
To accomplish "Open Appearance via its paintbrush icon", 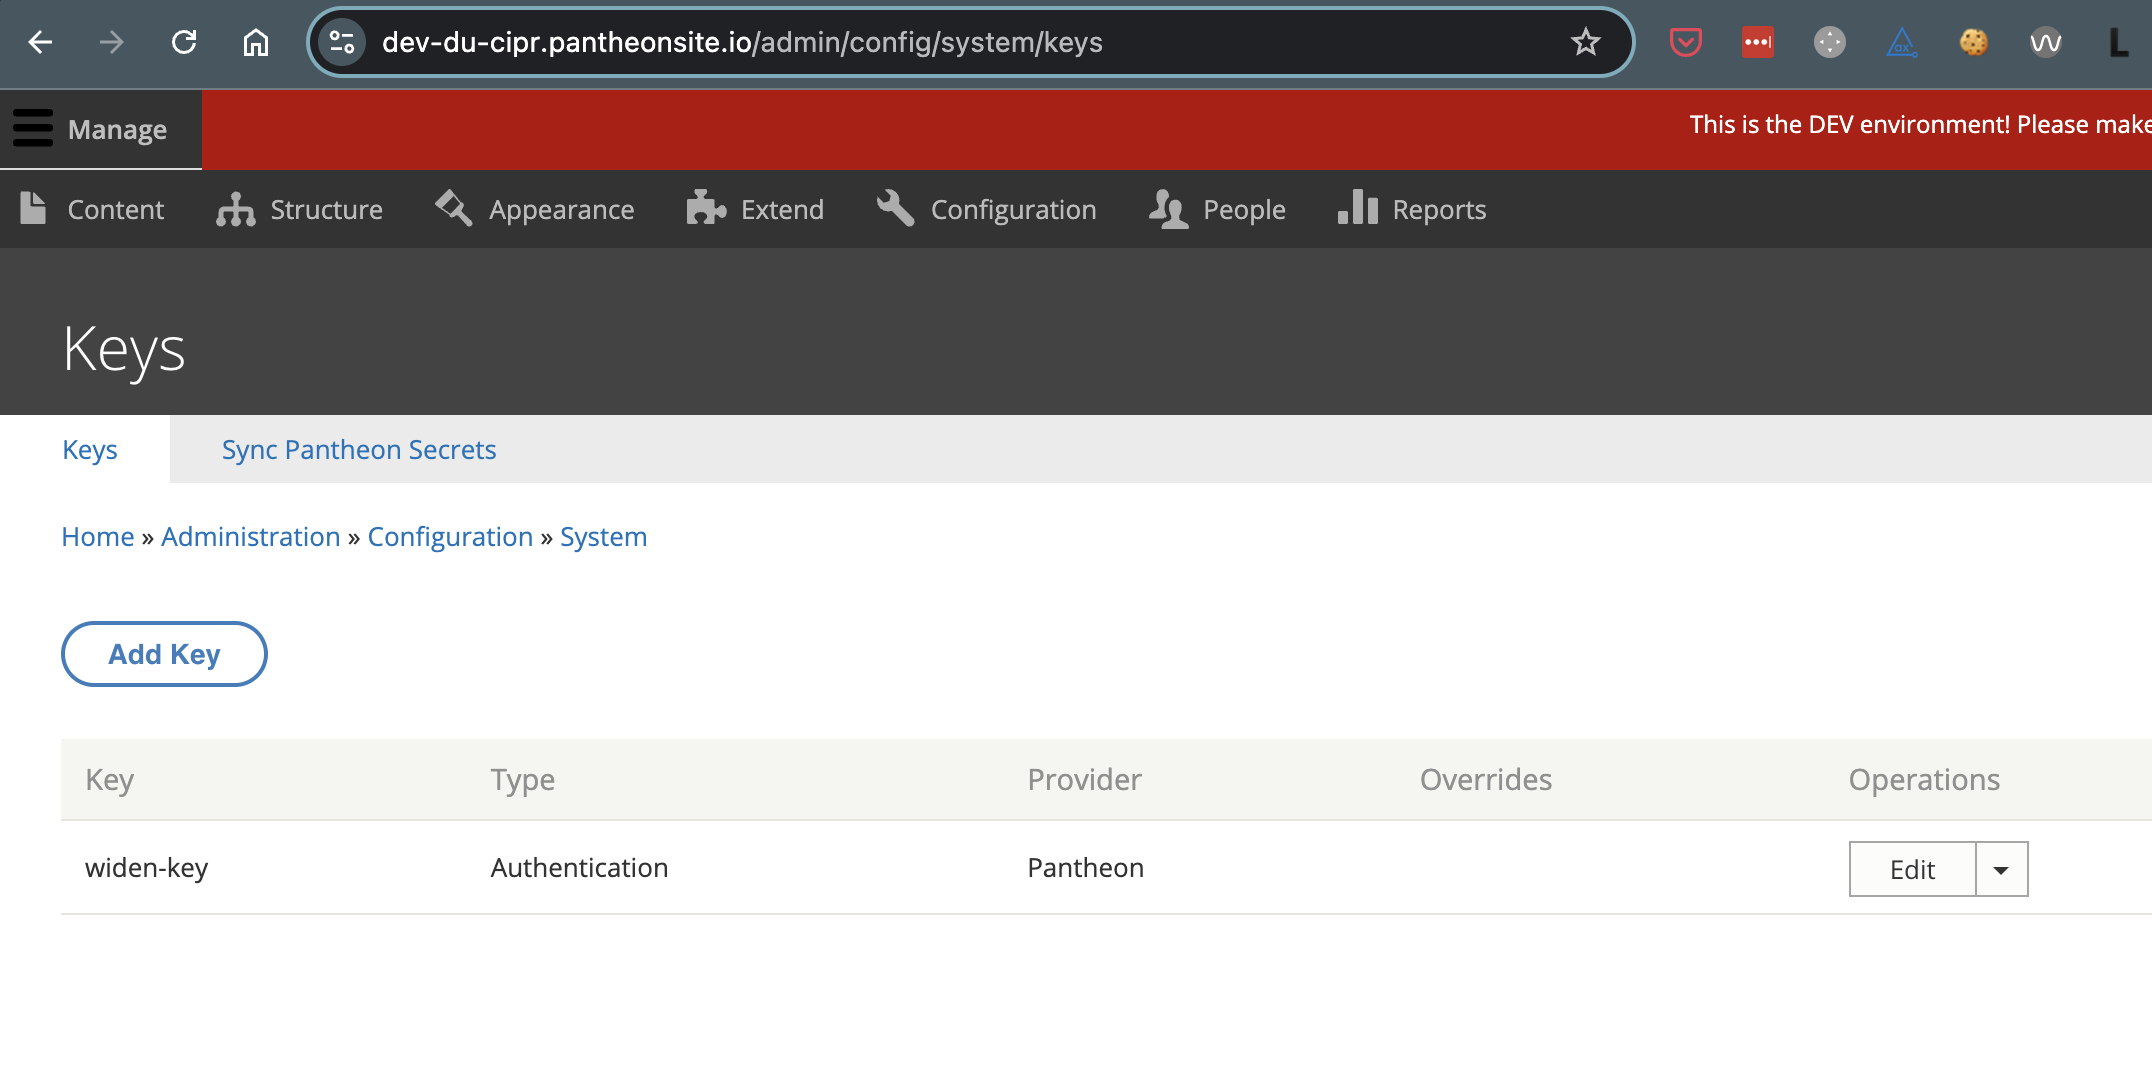I will 453,209.
